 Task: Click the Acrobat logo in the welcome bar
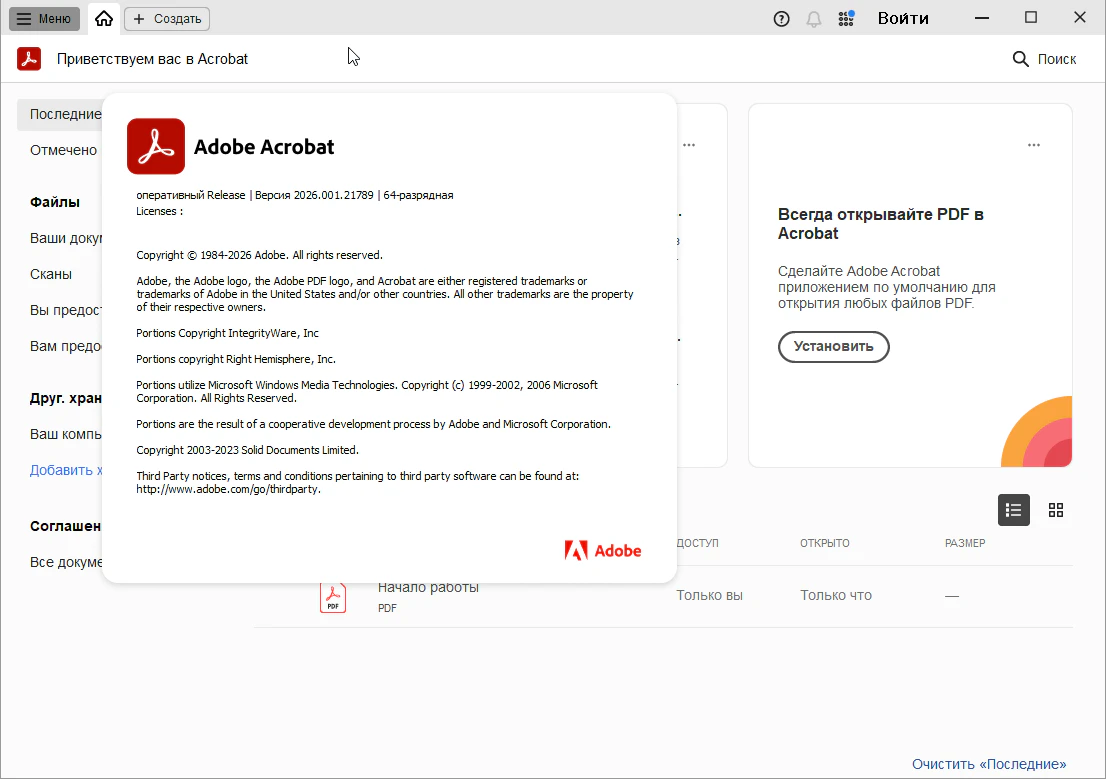(x=29, y=59)
